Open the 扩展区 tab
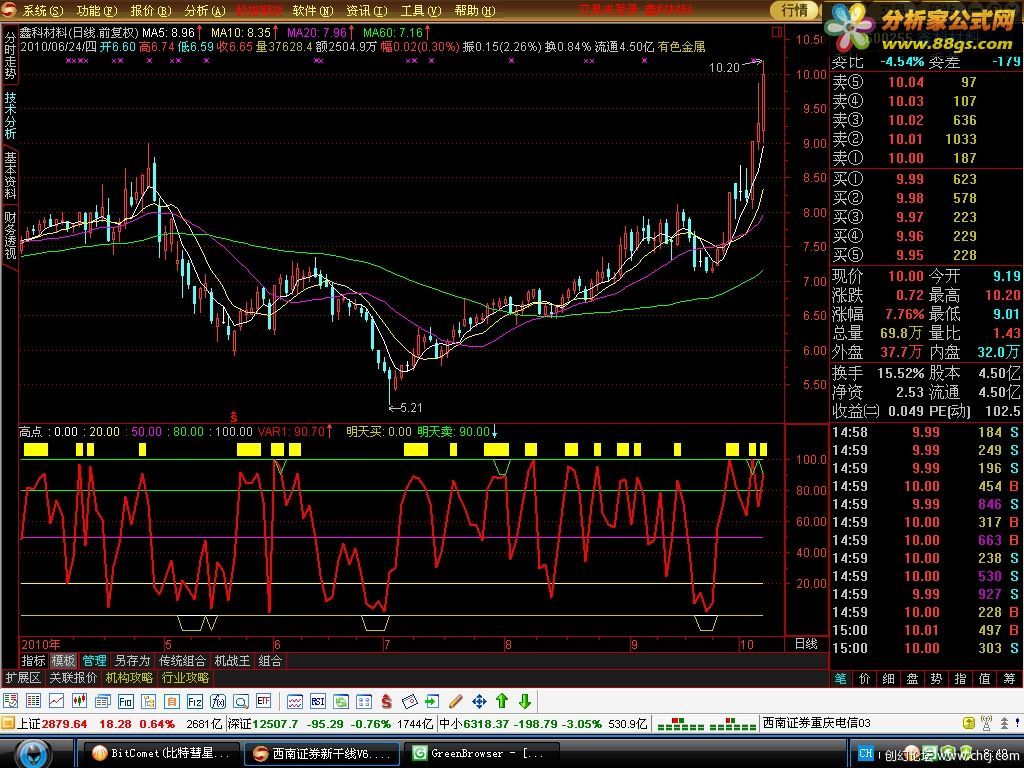This screenshot has height=768, width=1024. tap(23, 678)
